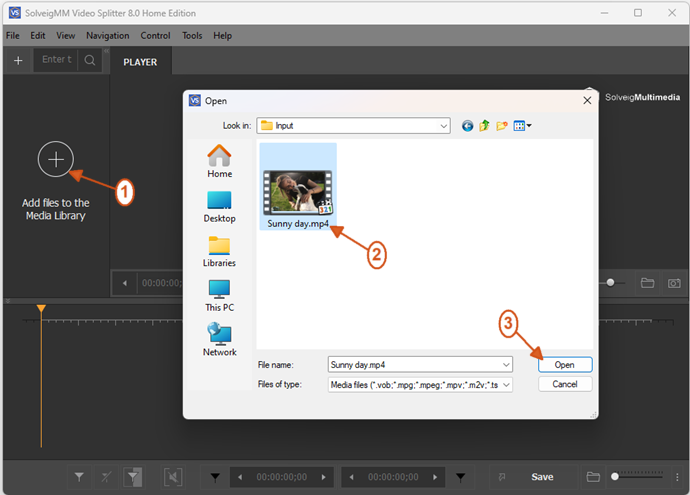Viewport: 690px width, 495px height.
Task: Step back the second timecode field
Action: pos(351,477)
